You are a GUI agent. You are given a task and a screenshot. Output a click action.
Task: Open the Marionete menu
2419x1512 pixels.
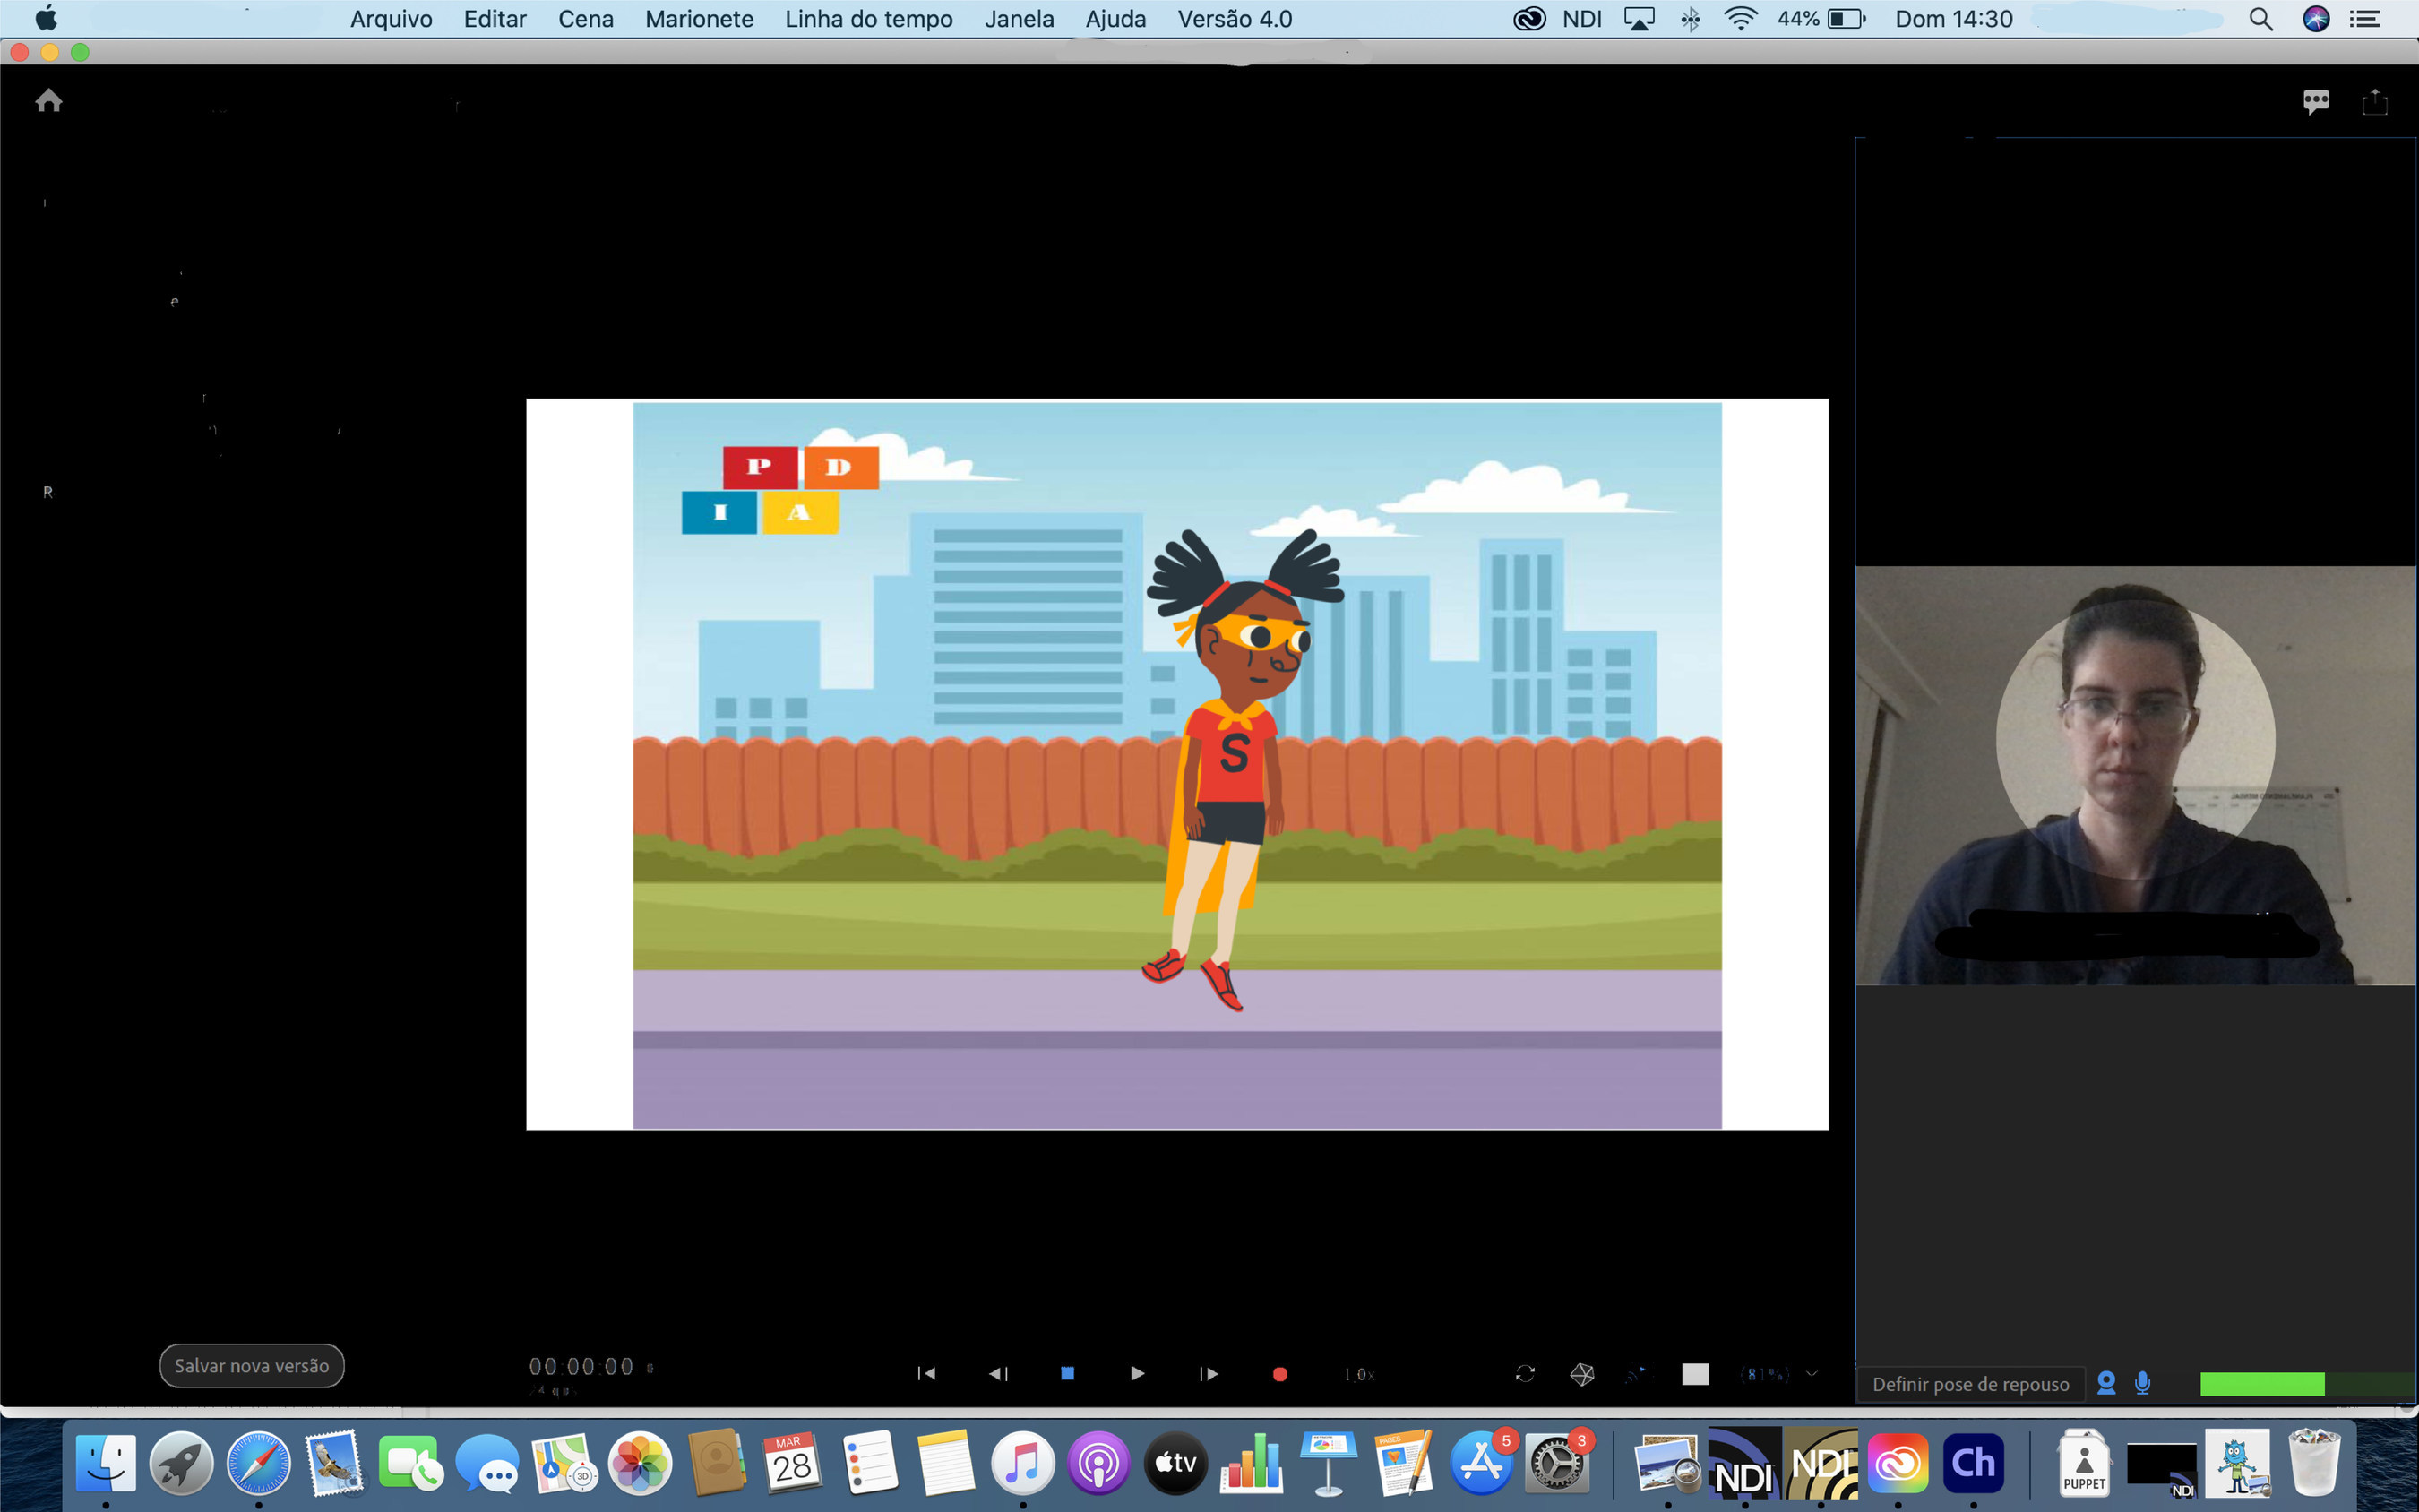(699, 19)
